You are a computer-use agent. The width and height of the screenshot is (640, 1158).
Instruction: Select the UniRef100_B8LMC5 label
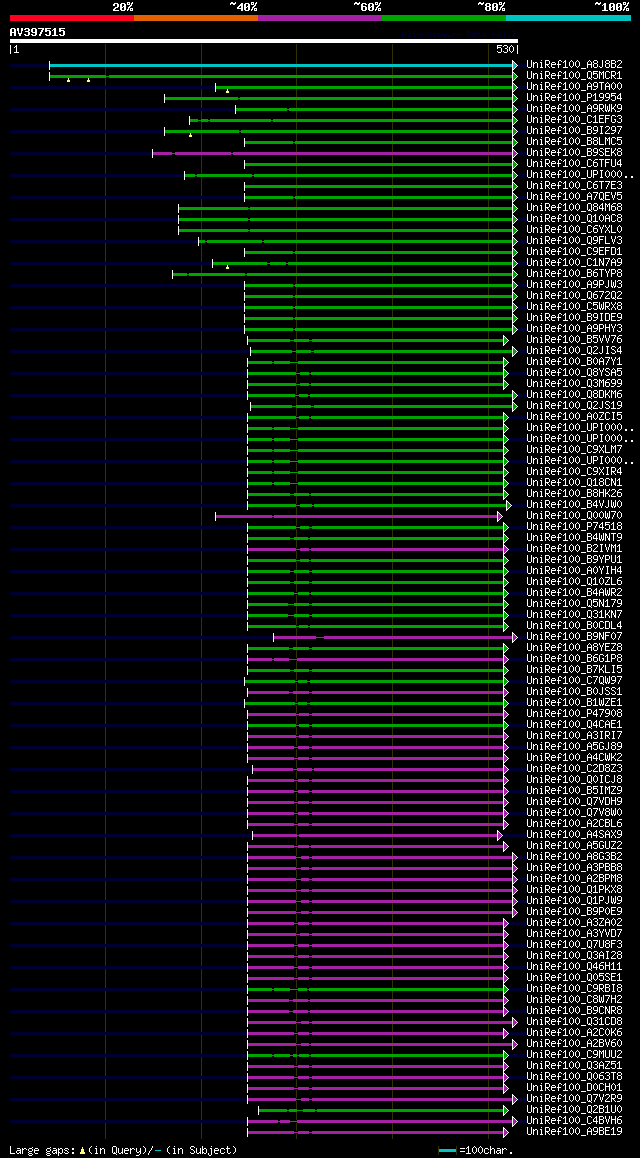tap(574, 142)
